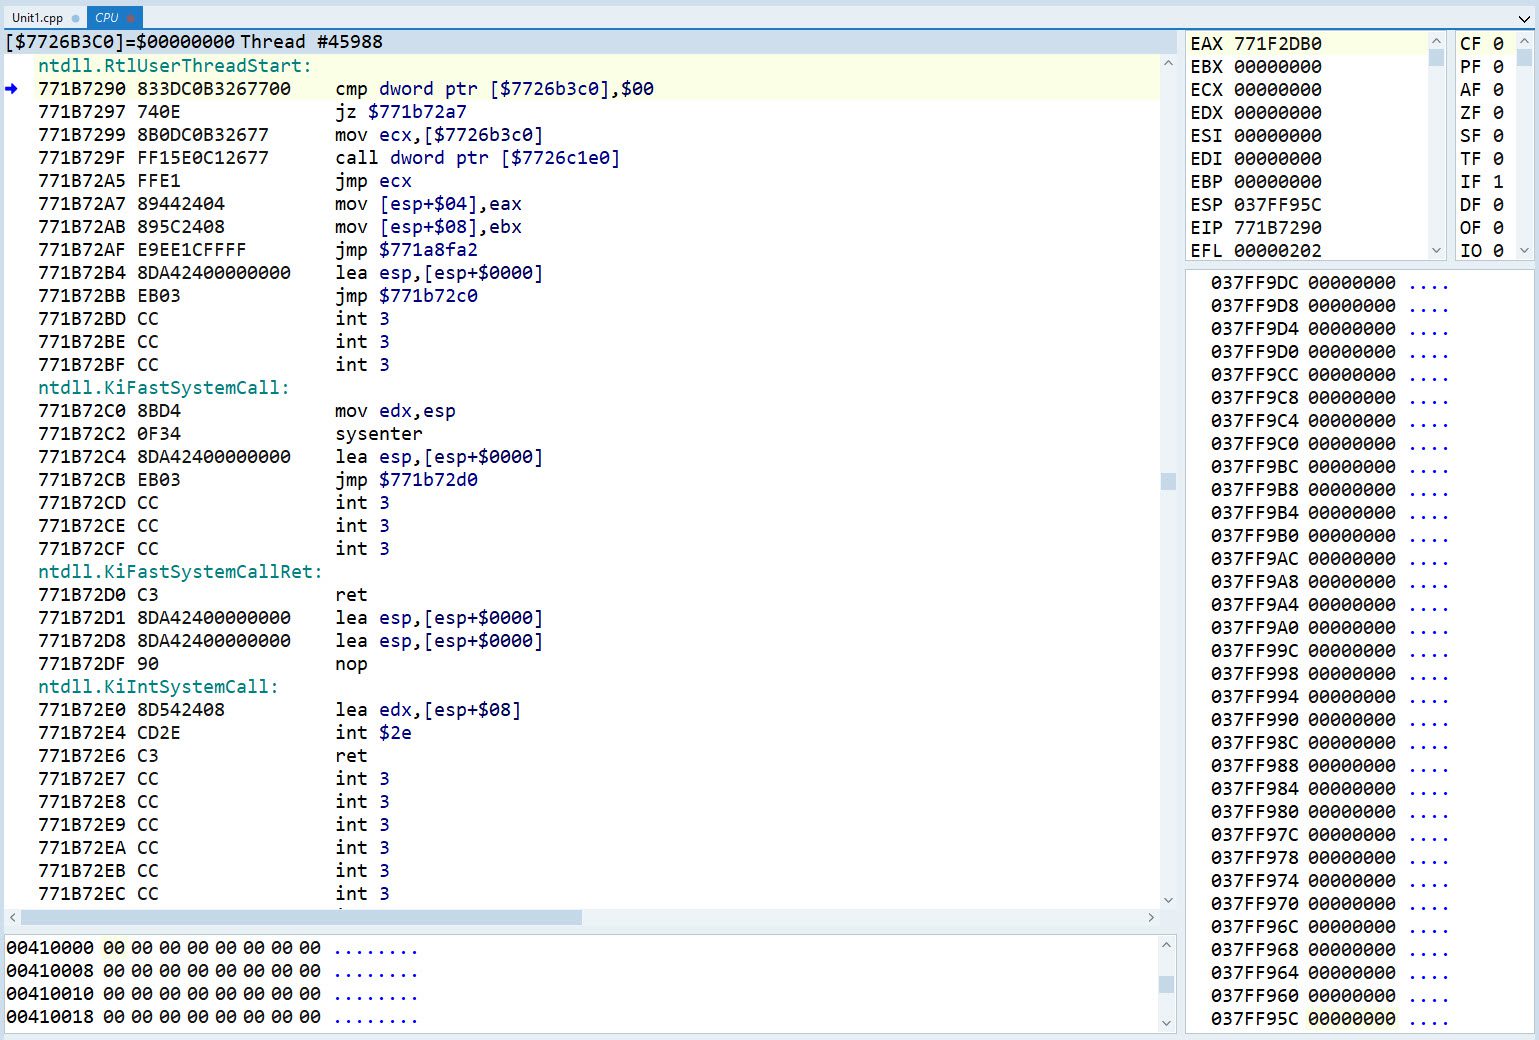
Task: Select memory dump row 00410010
Action: click(x=212, y=995)
